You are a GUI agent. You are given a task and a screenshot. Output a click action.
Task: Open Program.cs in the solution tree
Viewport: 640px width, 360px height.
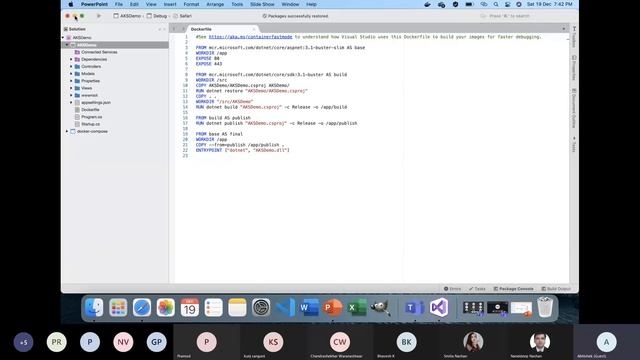(91, 117)
